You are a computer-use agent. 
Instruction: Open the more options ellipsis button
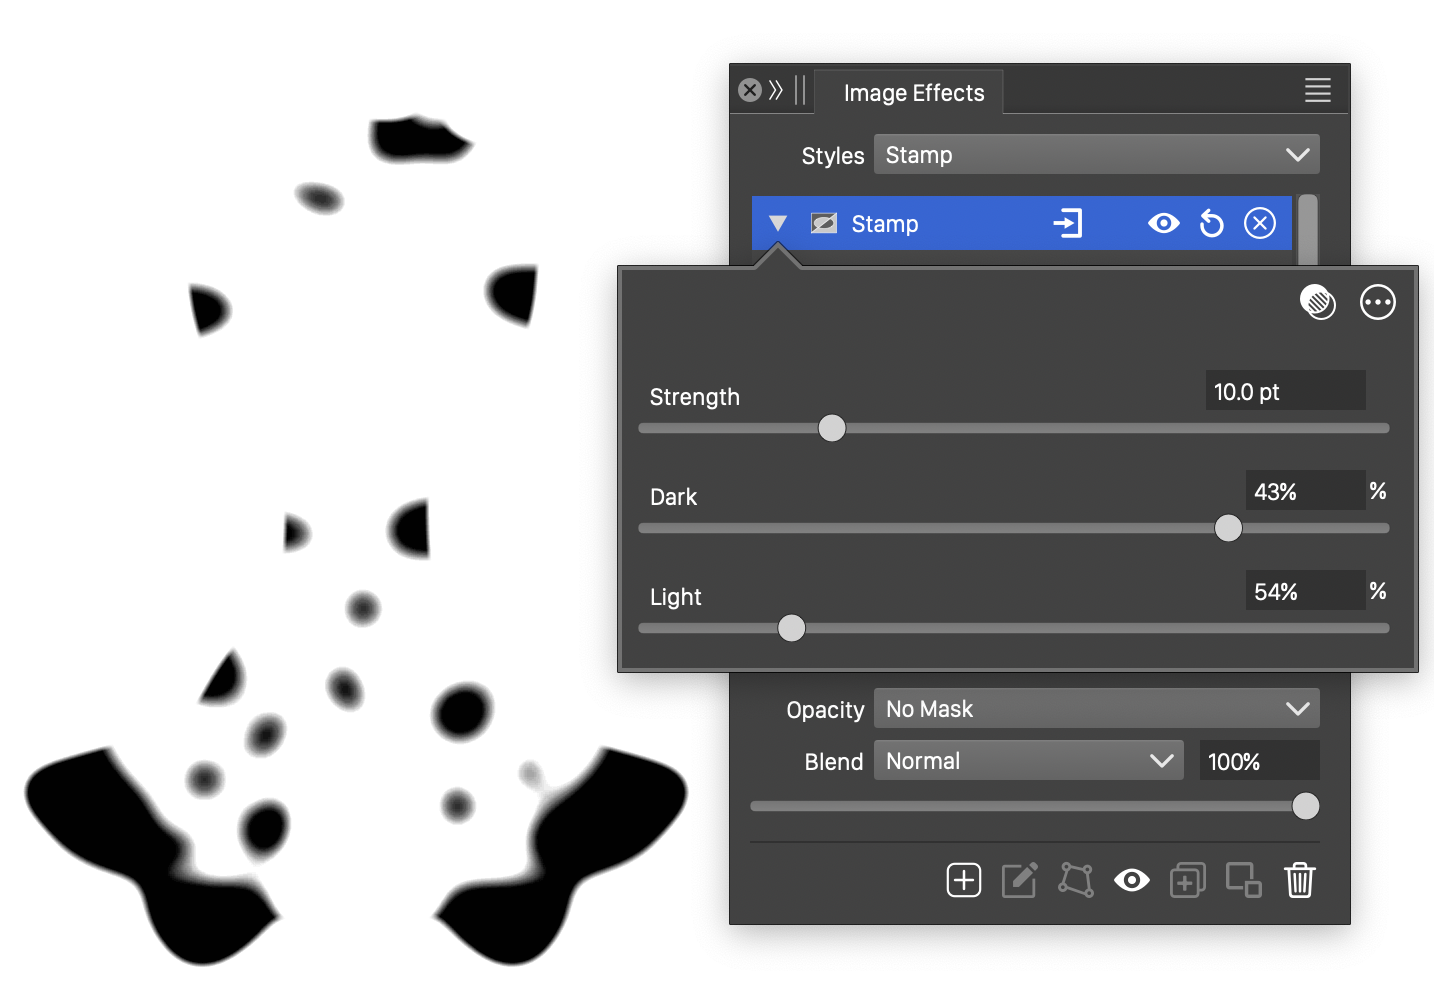tap(1377, 302)
